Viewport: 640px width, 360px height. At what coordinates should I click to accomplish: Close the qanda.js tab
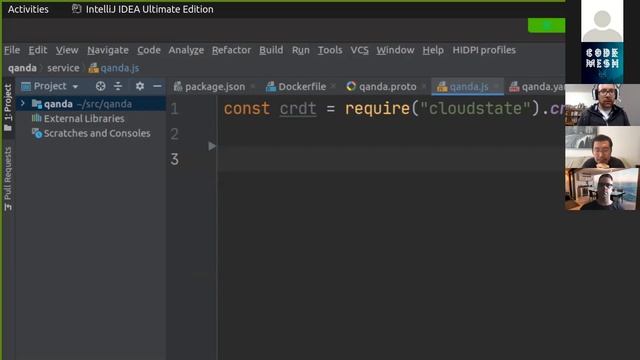coord(496,87)
